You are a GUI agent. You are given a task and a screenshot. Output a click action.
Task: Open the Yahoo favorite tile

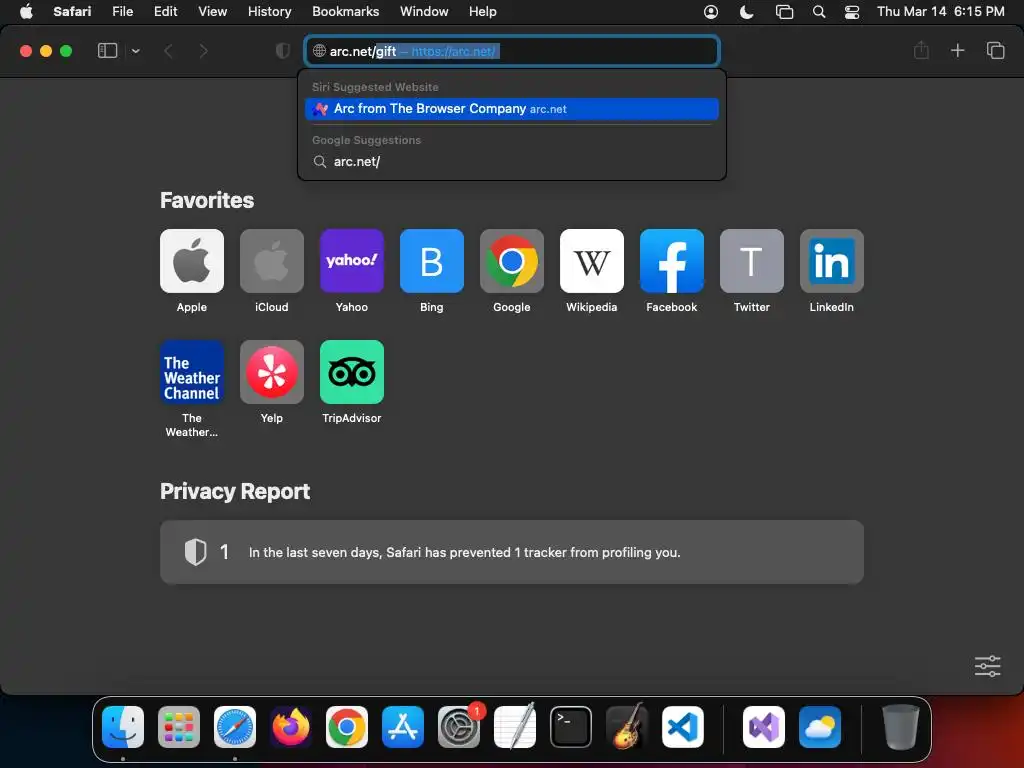tap(352, 261)
